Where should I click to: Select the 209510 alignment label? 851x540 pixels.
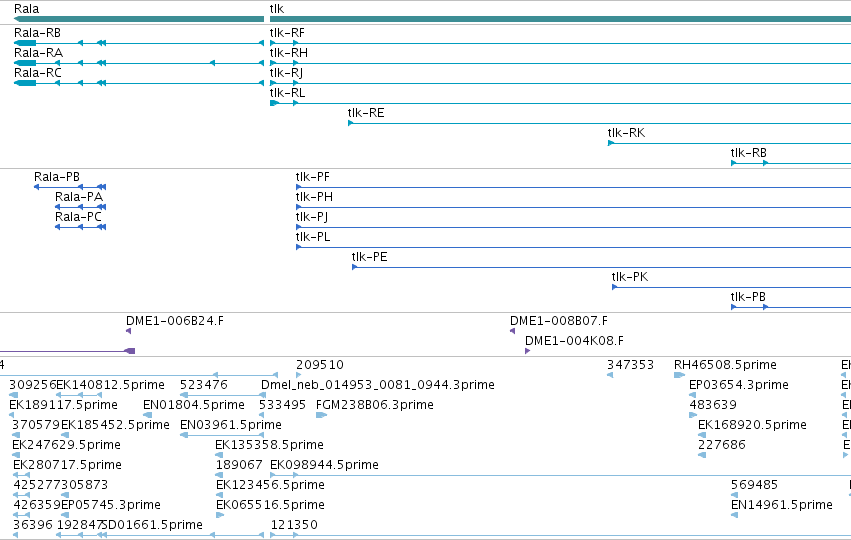320,366
